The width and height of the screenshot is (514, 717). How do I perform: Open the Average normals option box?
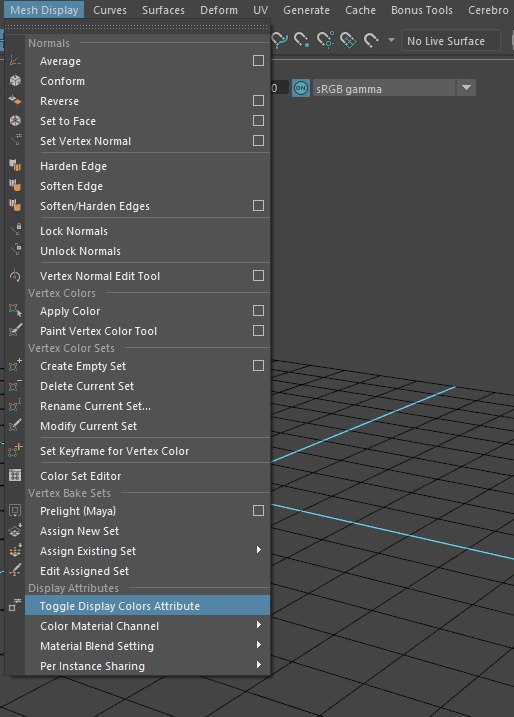(258, 60)
